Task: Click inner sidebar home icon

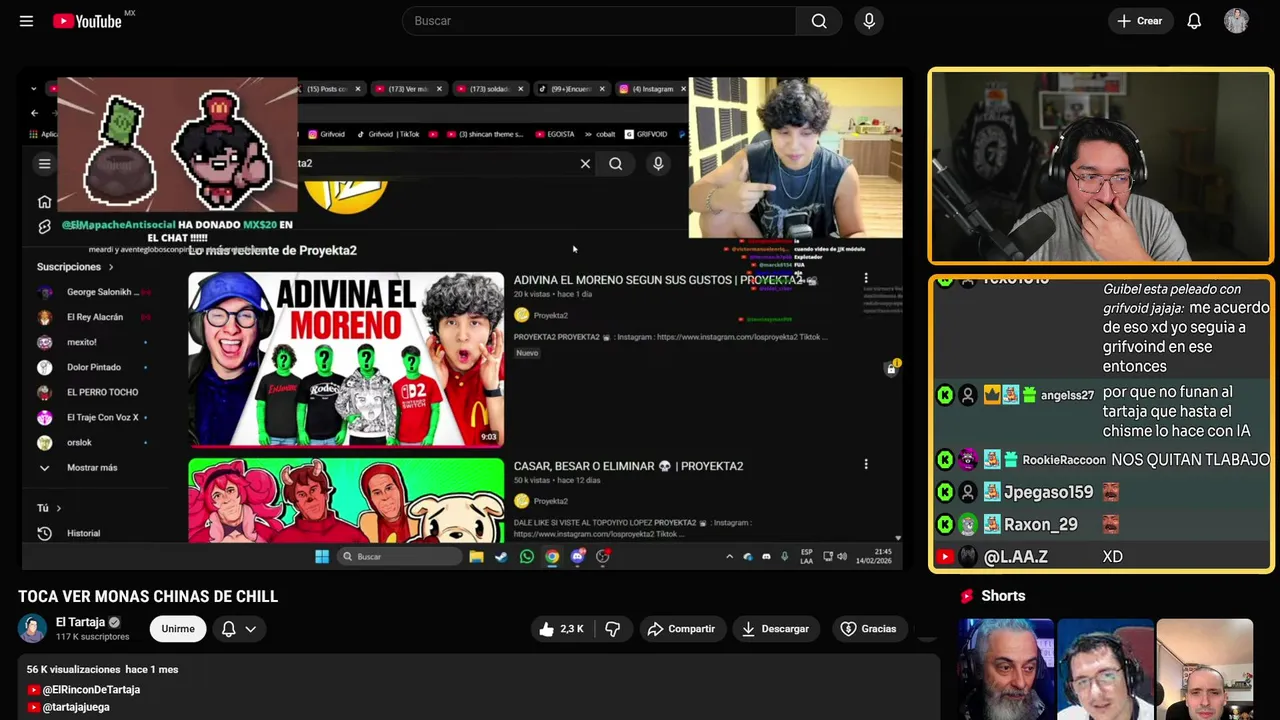Action: (44, 202)
